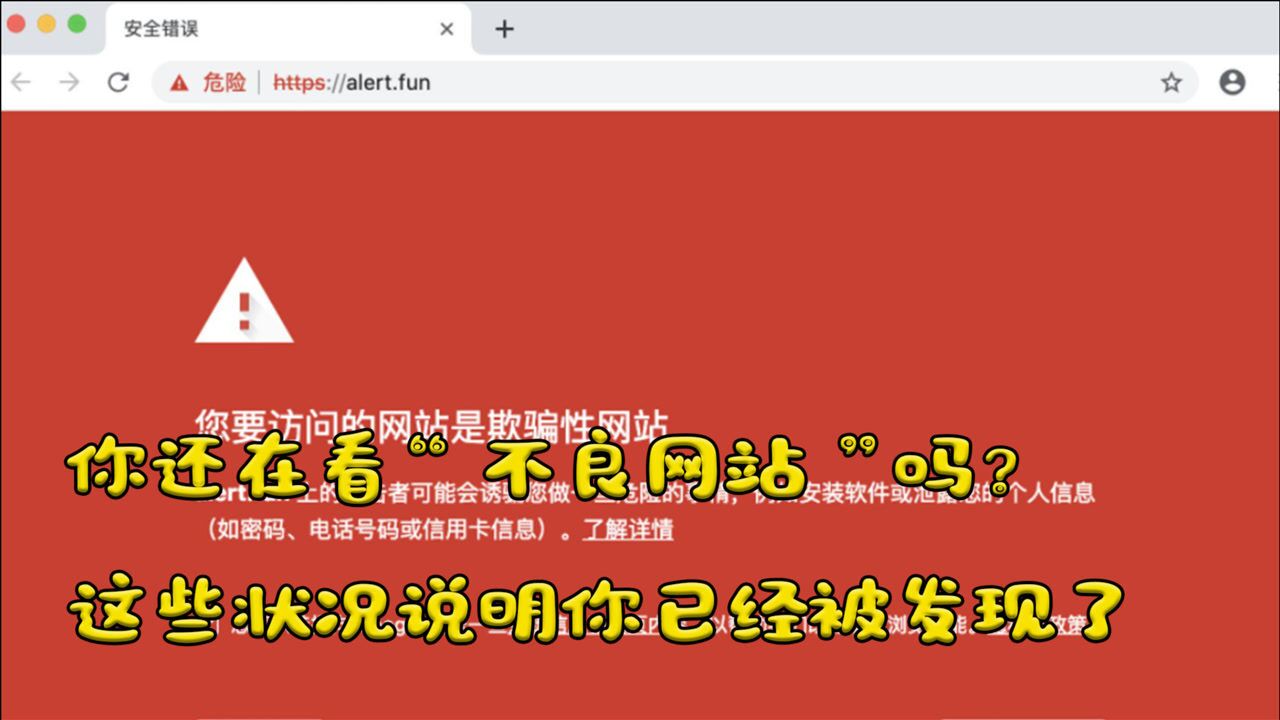Image resolution: width=1280 pixels, height=720 pixels.
Task: Click the browser forward arrow
Action: pyautogui.click(x=69, y=82)
